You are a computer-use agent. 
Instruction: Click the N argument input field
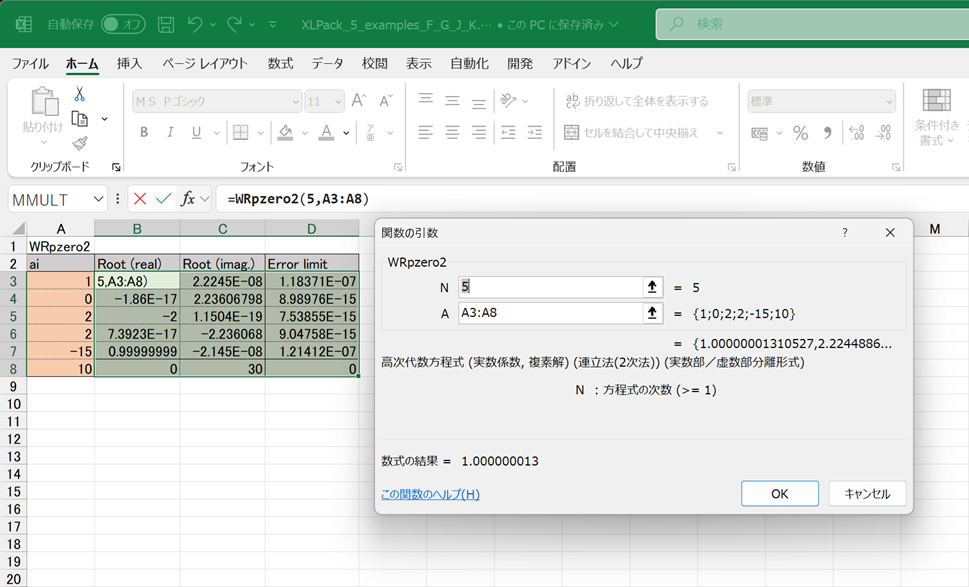(550, 287)
